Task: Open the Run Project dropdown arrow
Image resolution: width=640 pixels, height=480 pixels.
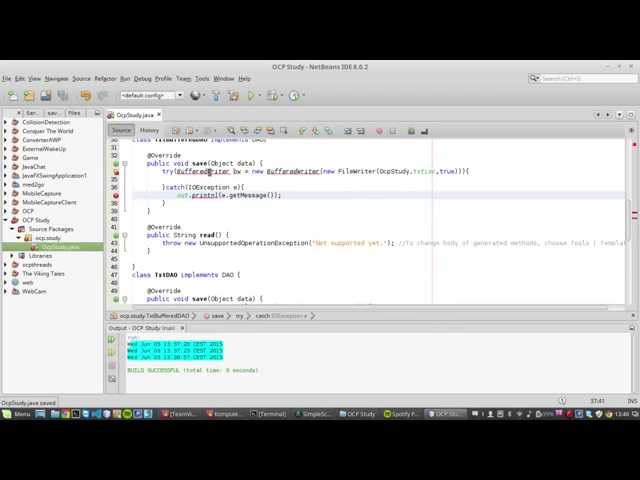Action: tap(259, 96)
